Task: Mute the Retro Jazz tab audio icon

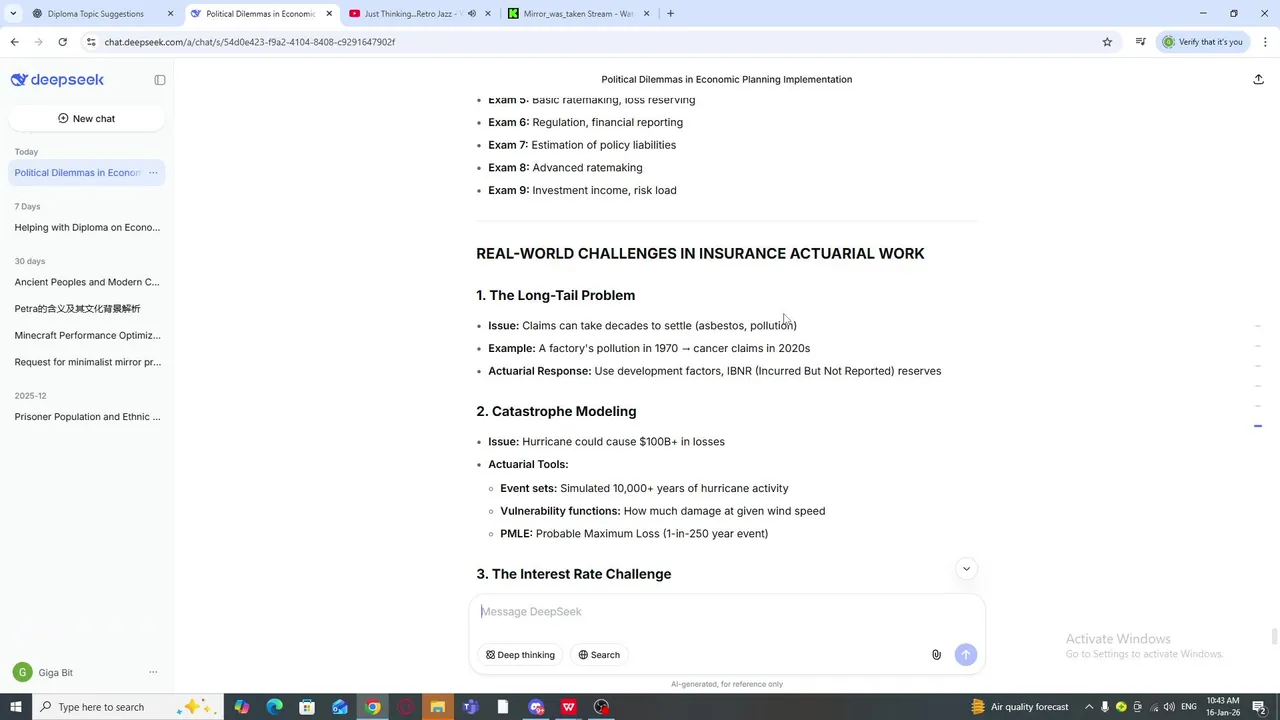Action: (x=472, y=14)
